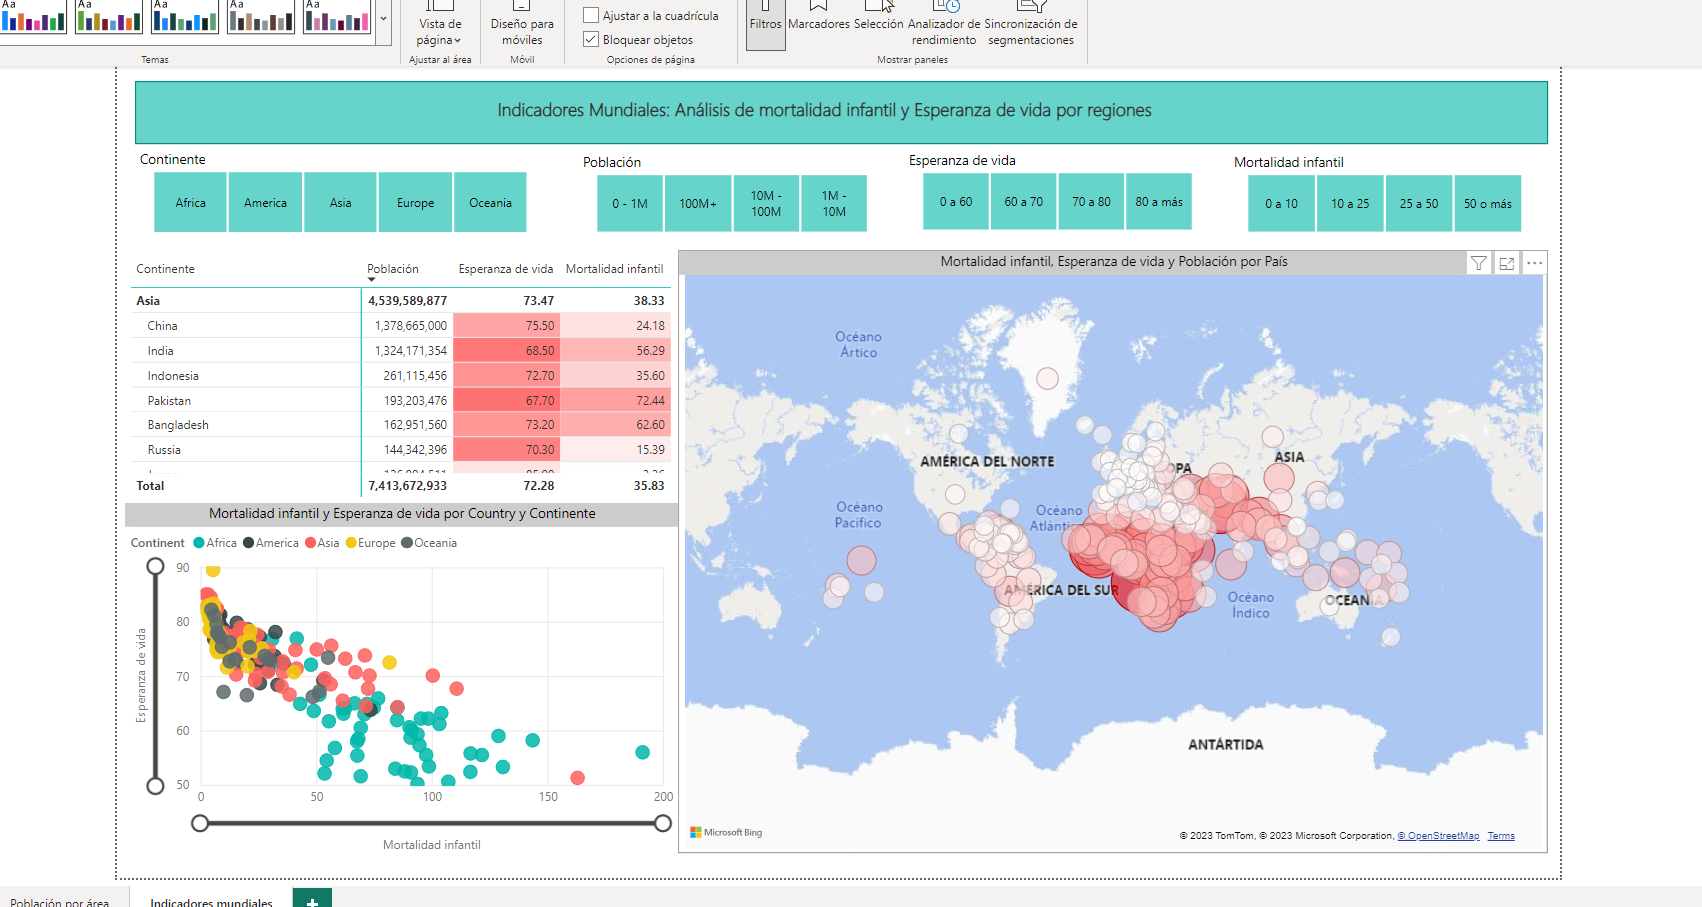The width and height of the screenshot is (1702, 907).
Task: Open Sincronización de segmentaciones panel
Action: coord(1031,30)
